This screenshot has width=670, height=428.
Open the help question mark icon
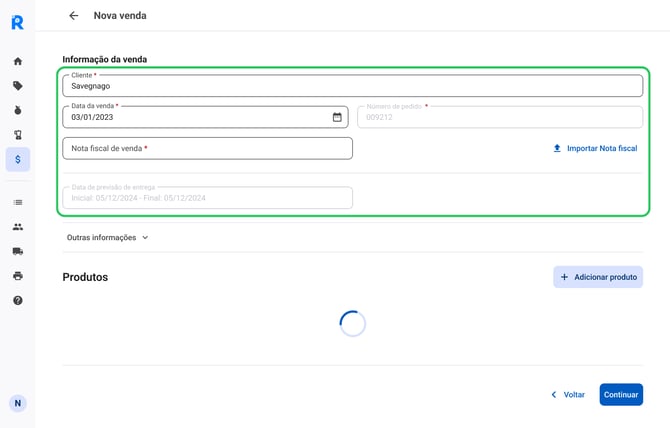point(18,300)
